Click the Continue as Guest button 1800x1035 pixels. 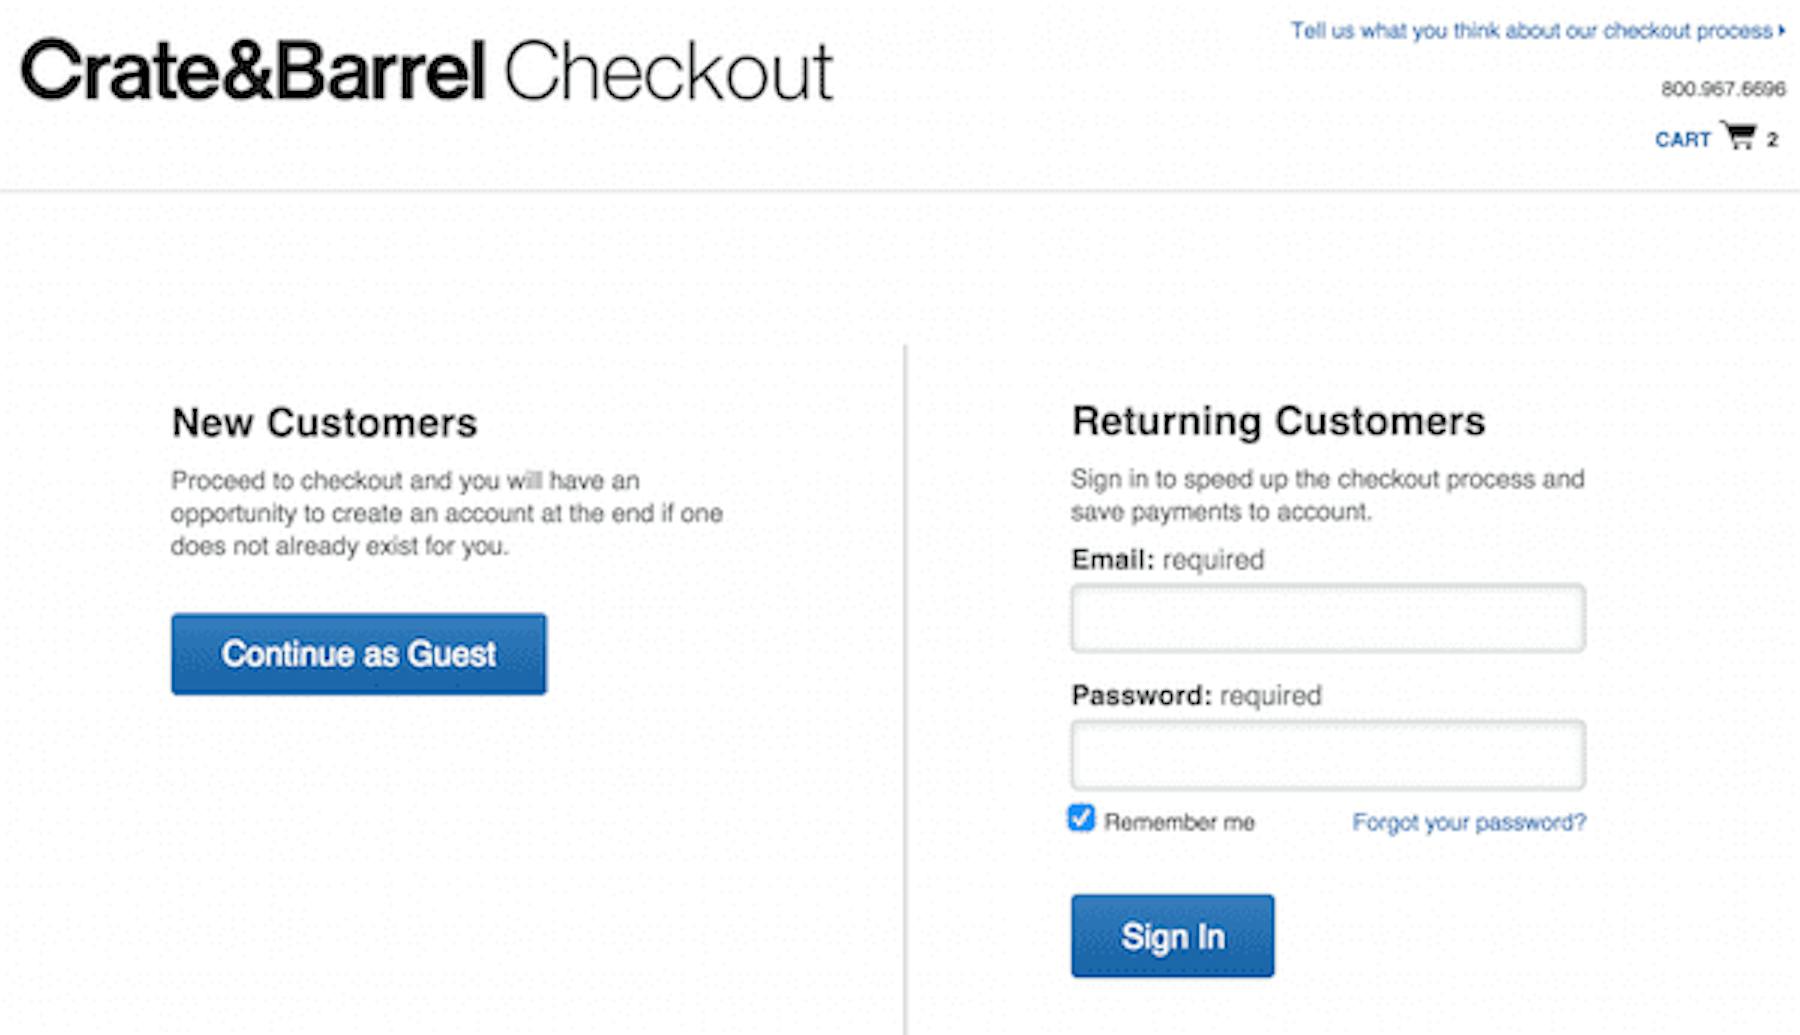coord(359,654)
